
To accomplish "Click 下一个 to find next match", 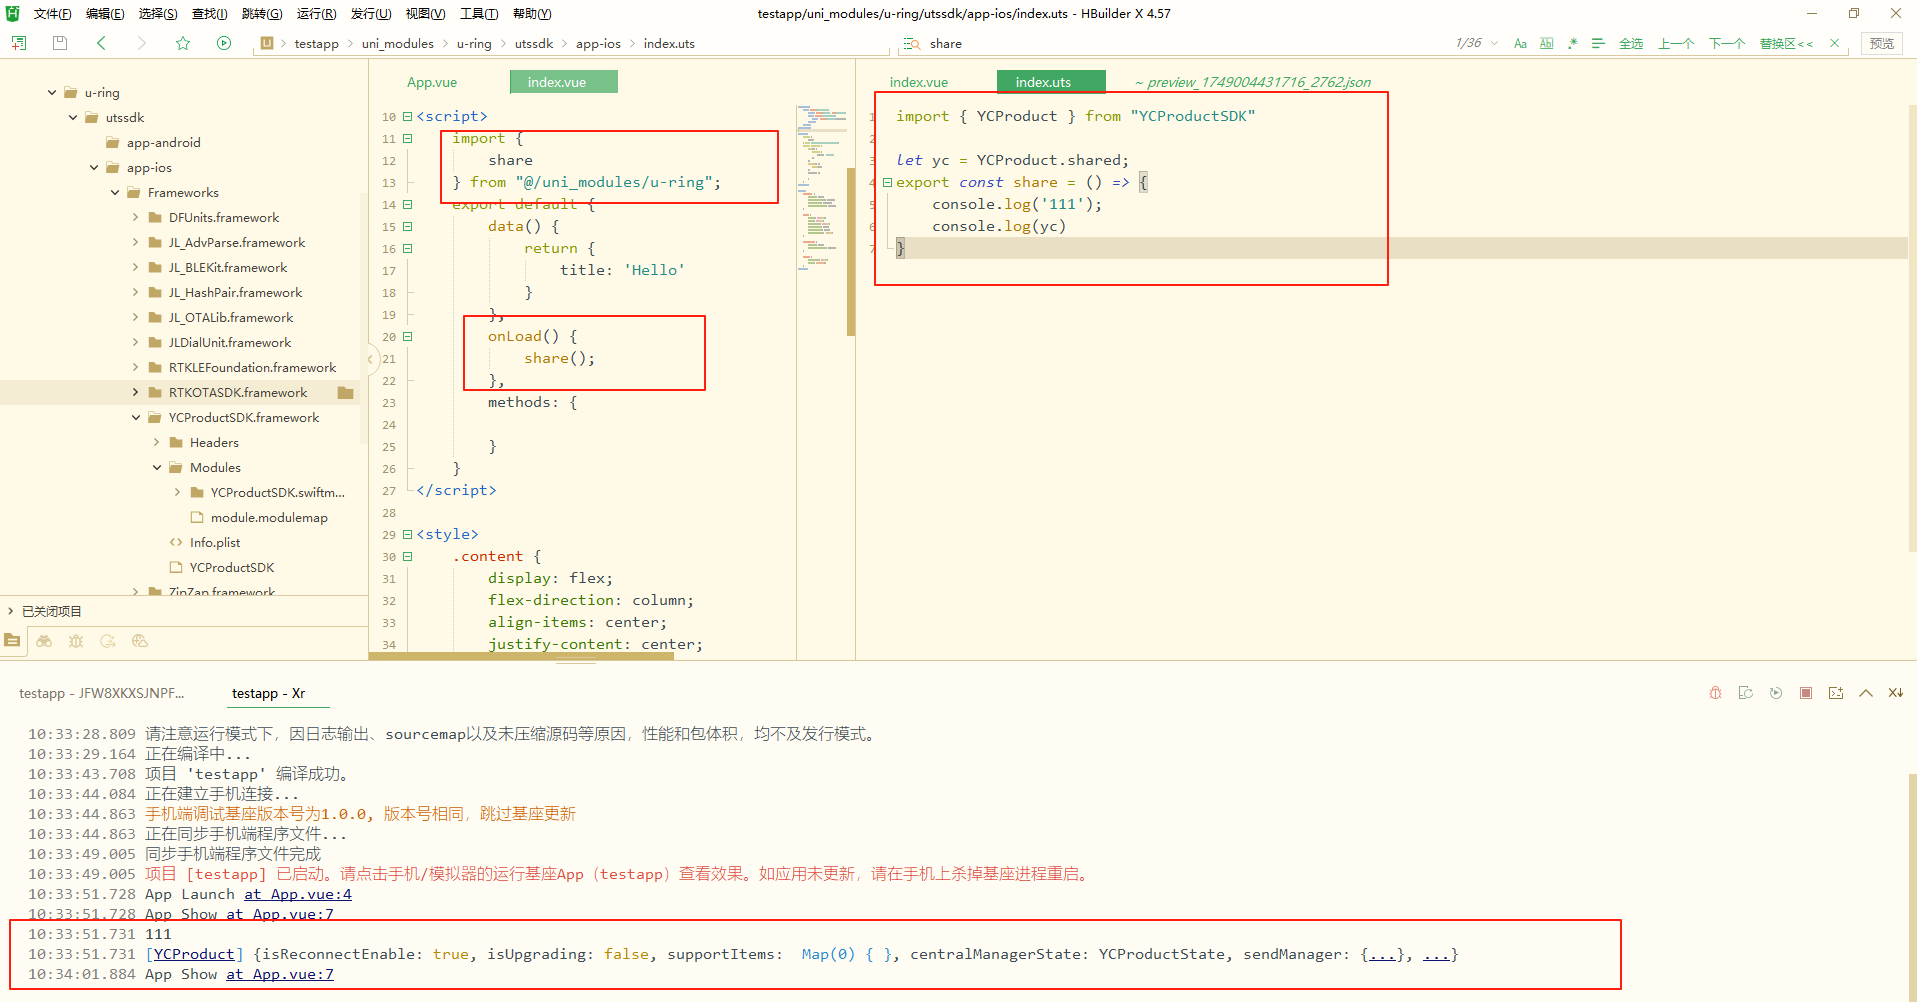I will coord(1727,43).
